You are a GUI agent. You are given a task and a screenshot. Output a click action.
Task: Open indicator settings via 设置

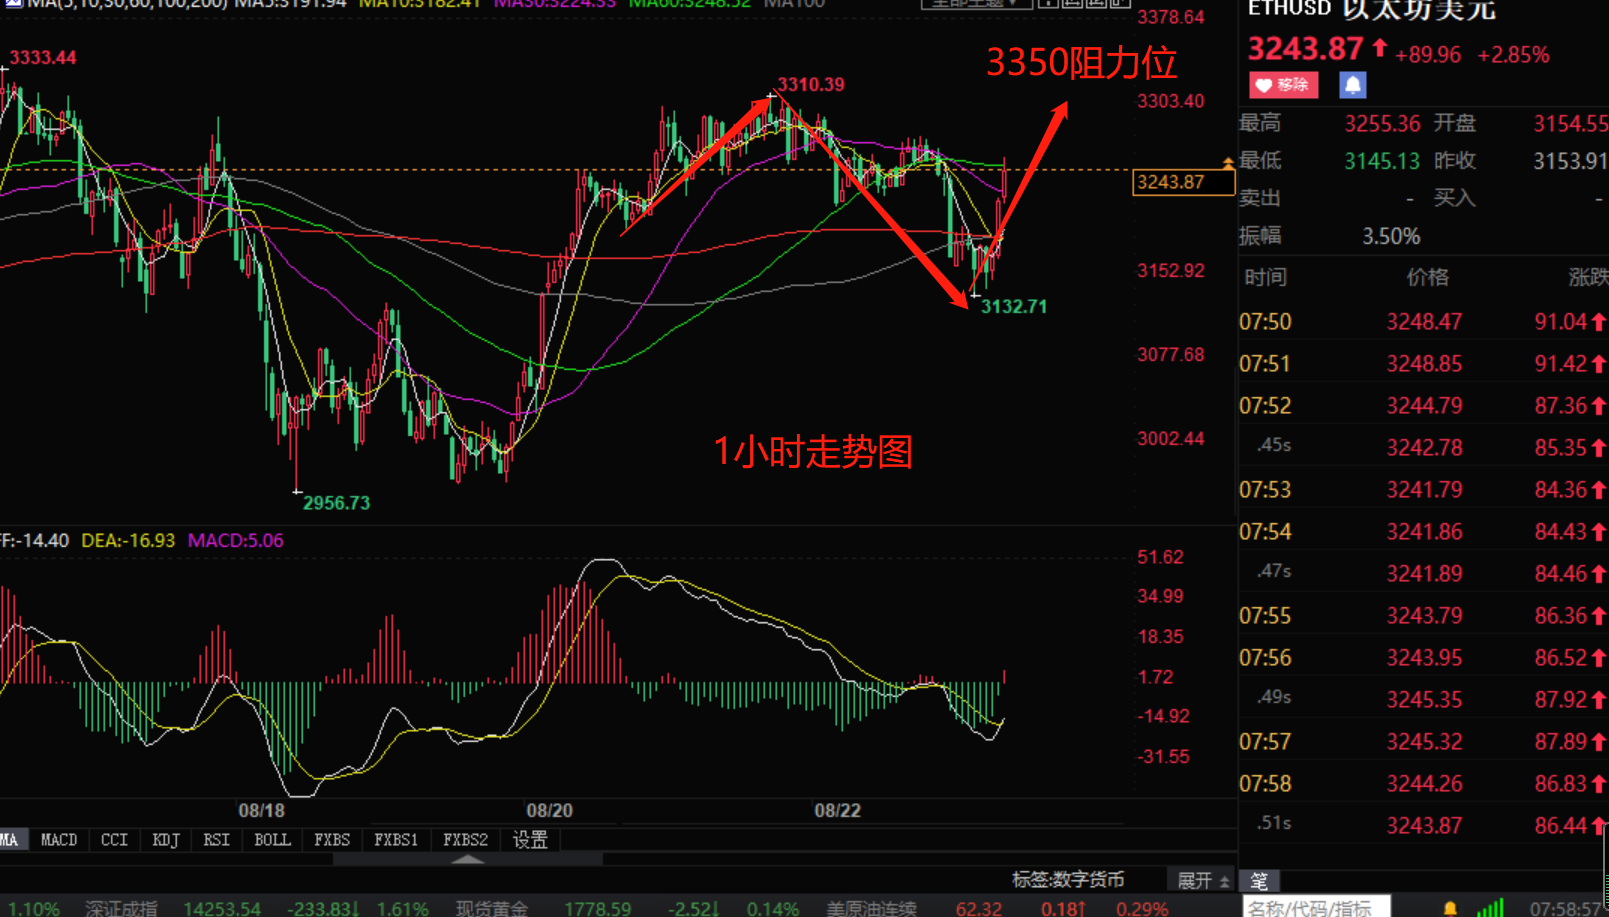pyautogui.click(x=530, y=840)
